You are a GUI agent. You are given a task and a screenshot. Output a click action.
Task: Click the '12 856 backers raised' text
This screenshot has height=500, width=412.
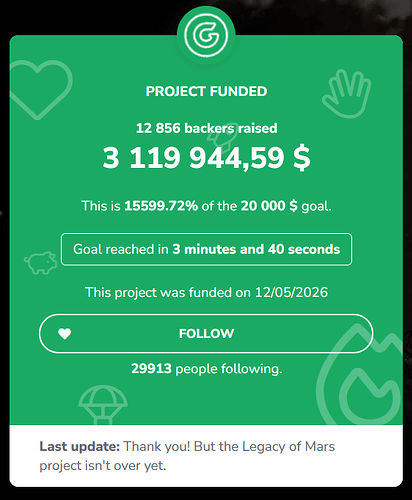pos(206,128)
